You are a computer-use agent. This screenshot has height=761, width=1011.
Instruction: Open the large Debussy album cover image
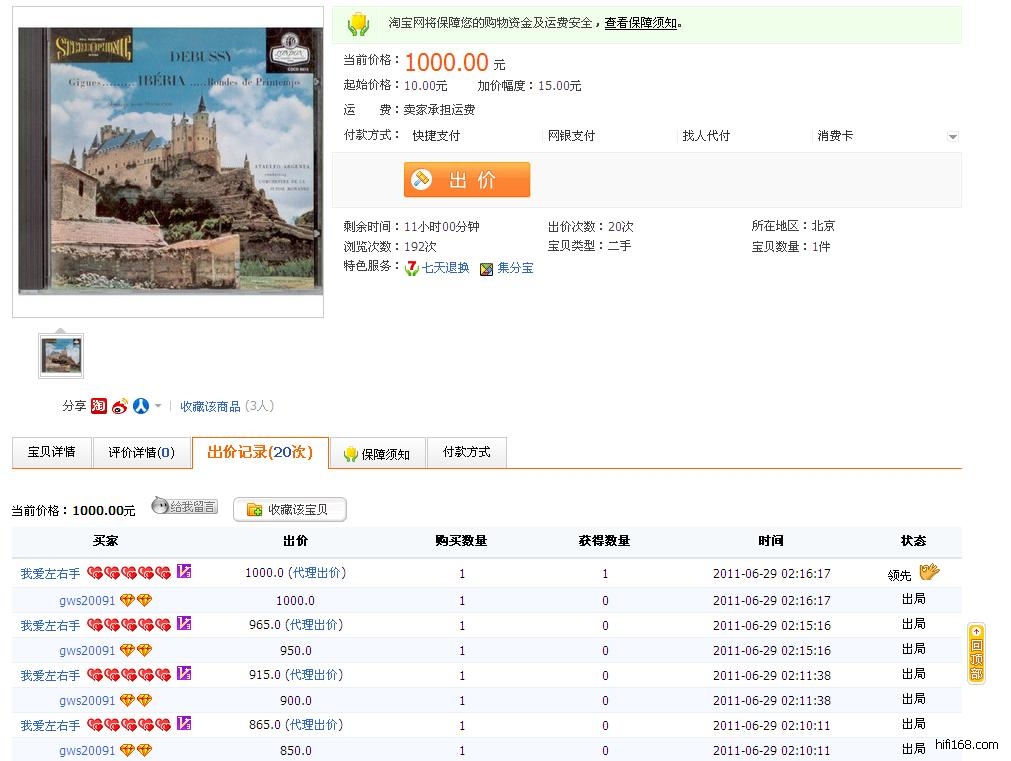[x=168, y=161]
